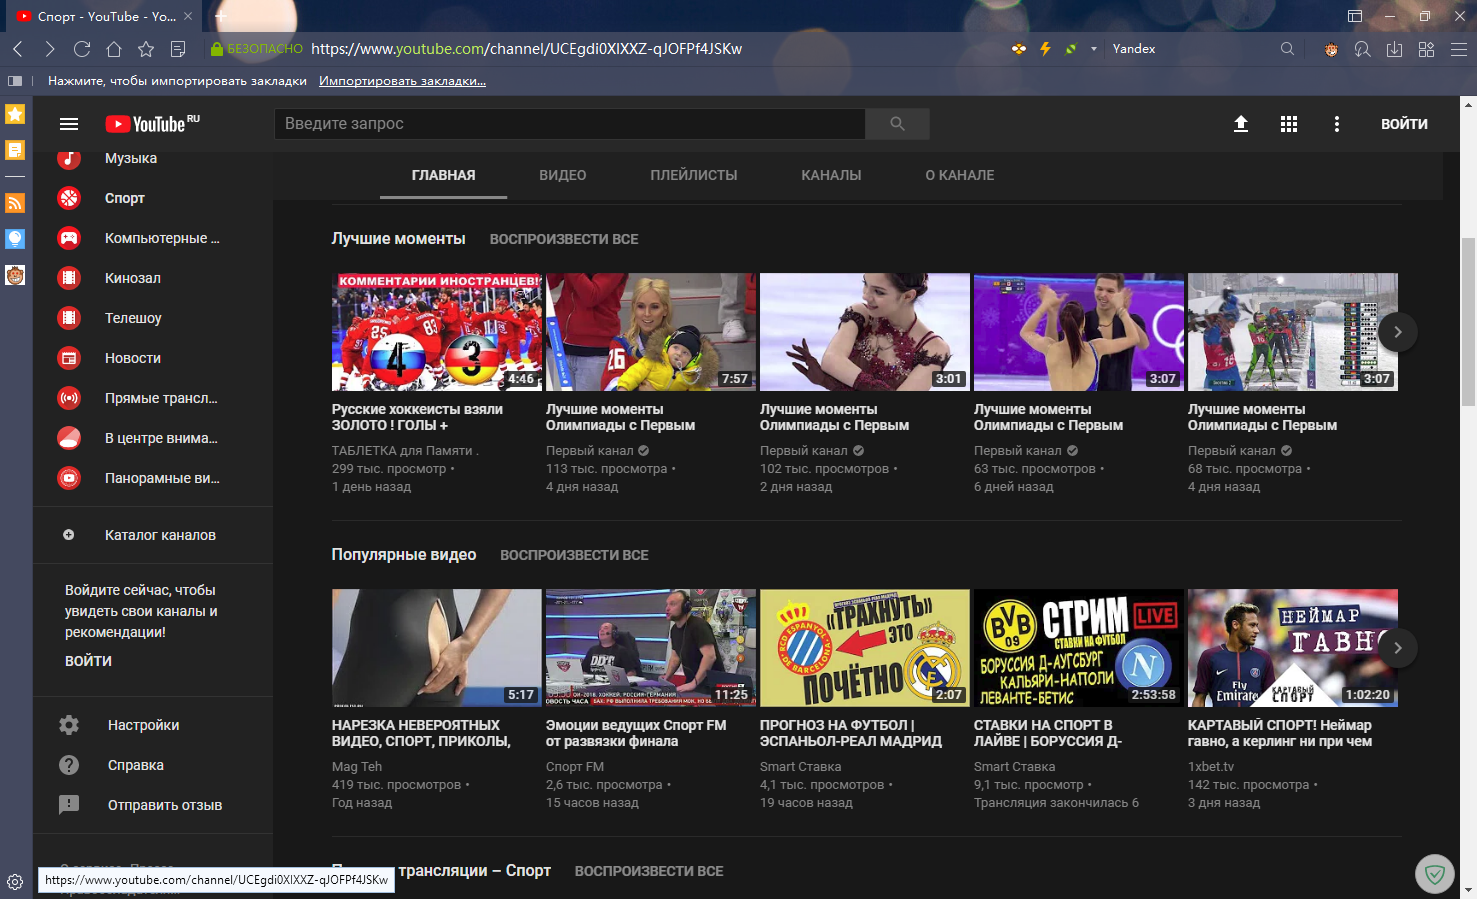Click the upload video icon
This screenshot has width=1477, height=899.
1240,124
